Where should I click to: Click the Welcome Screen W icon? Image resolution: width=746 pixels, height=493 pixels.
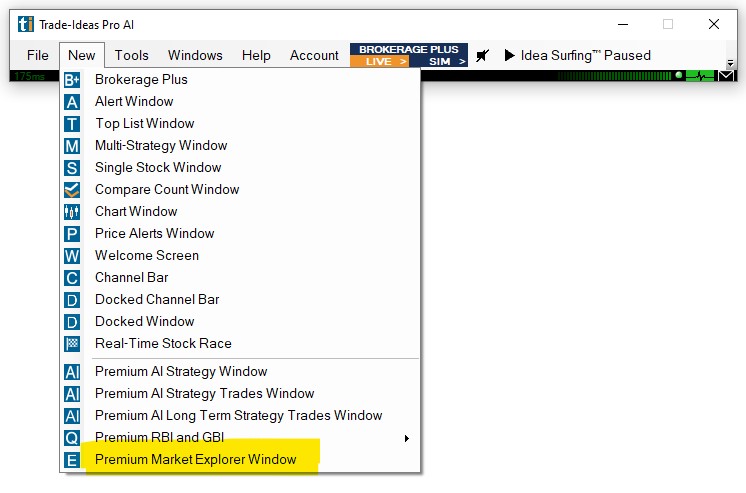coord(72,256)
